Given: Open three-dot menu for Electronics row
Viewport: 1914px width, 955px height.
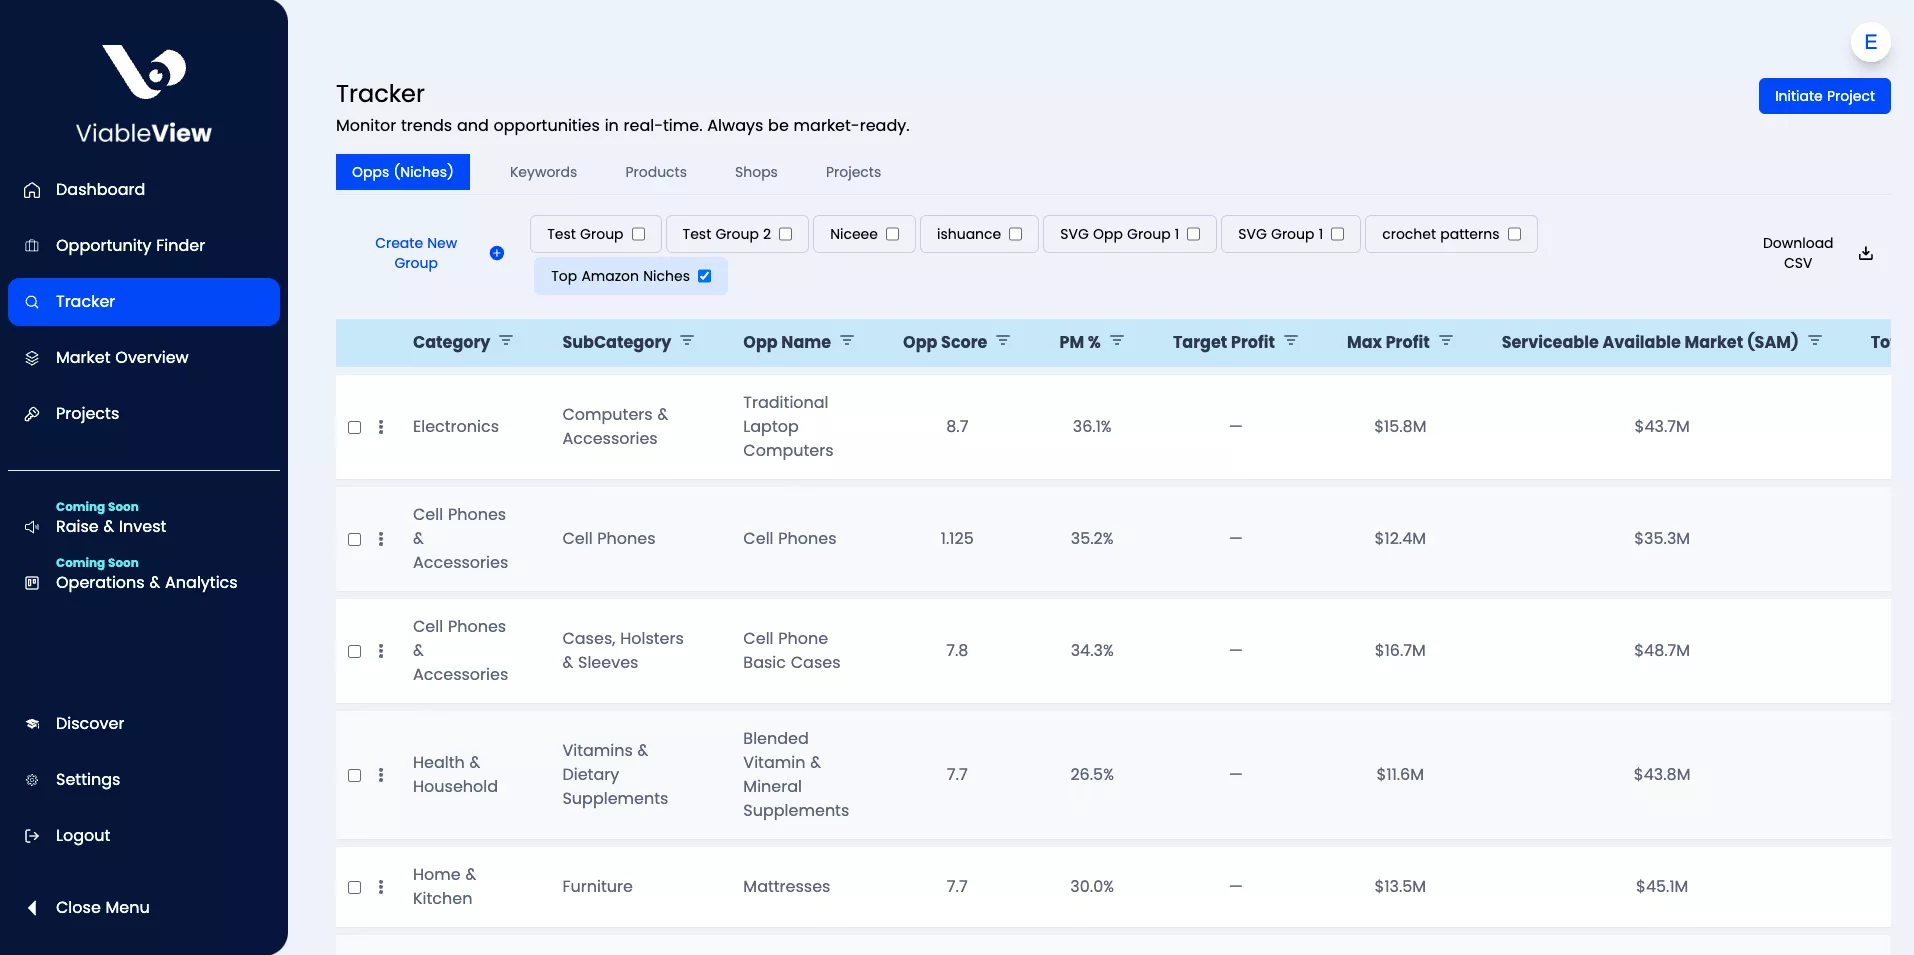Looking at the screenshot, I should tap(381, 427).
